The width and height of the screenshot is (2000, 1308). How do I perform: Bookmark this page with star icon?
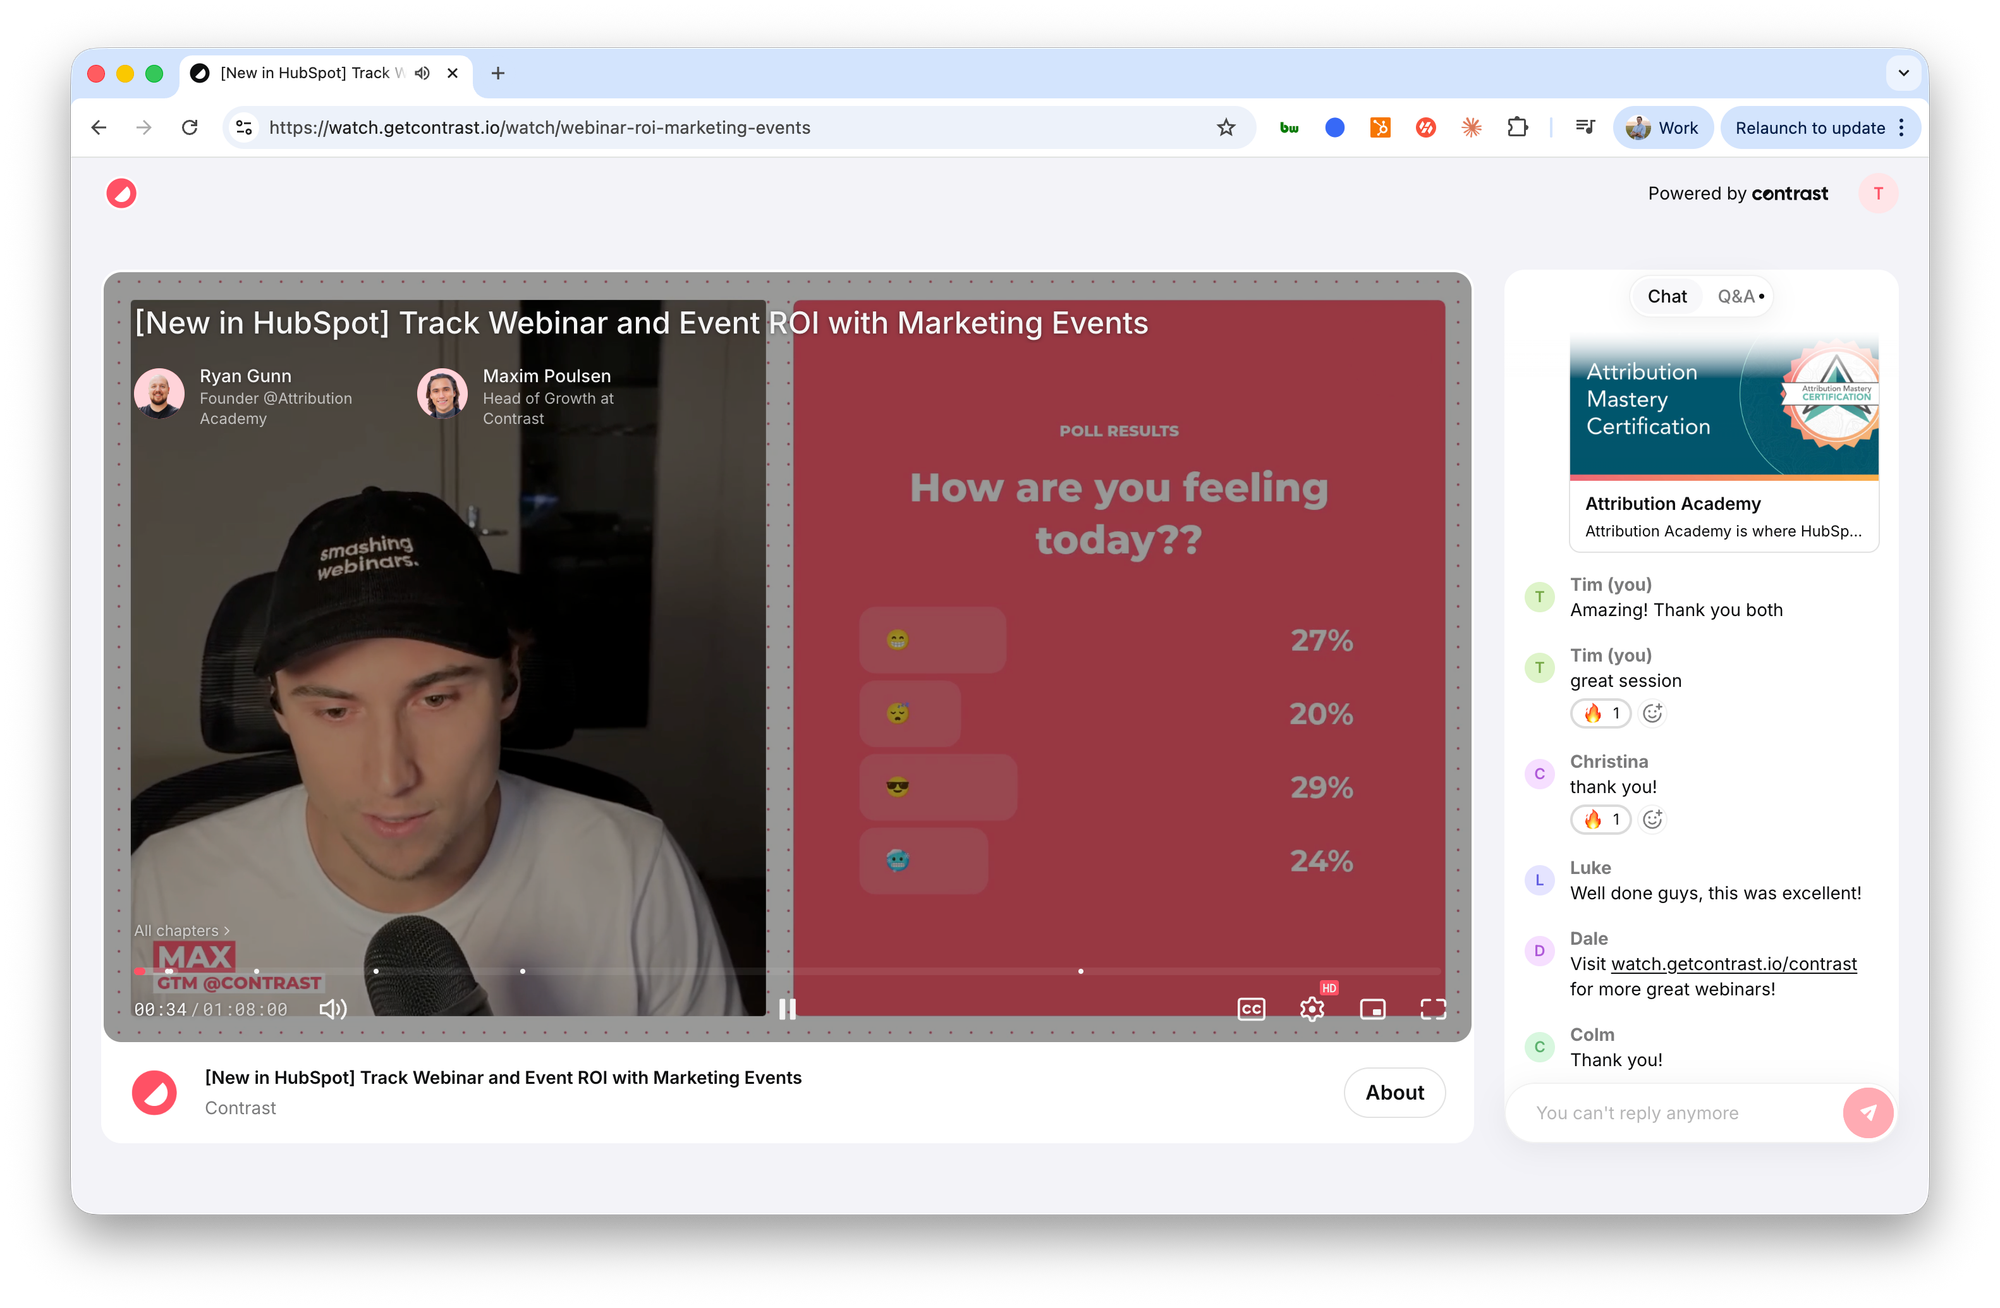(1226, 127)
